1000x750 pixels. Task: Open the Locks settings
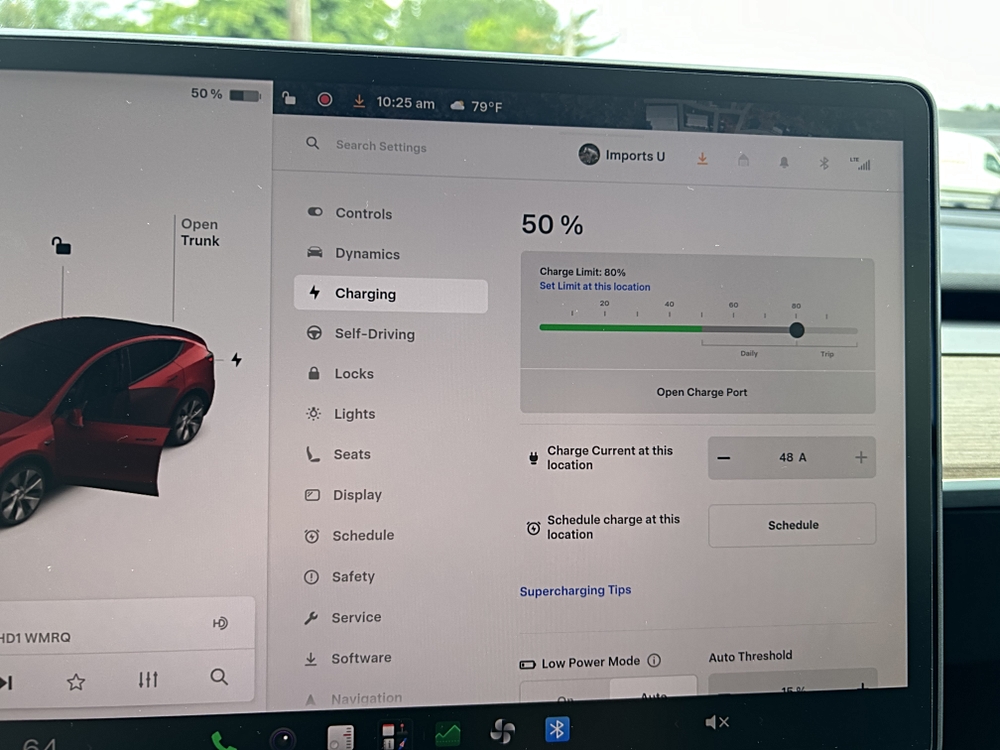coord(340,374)
